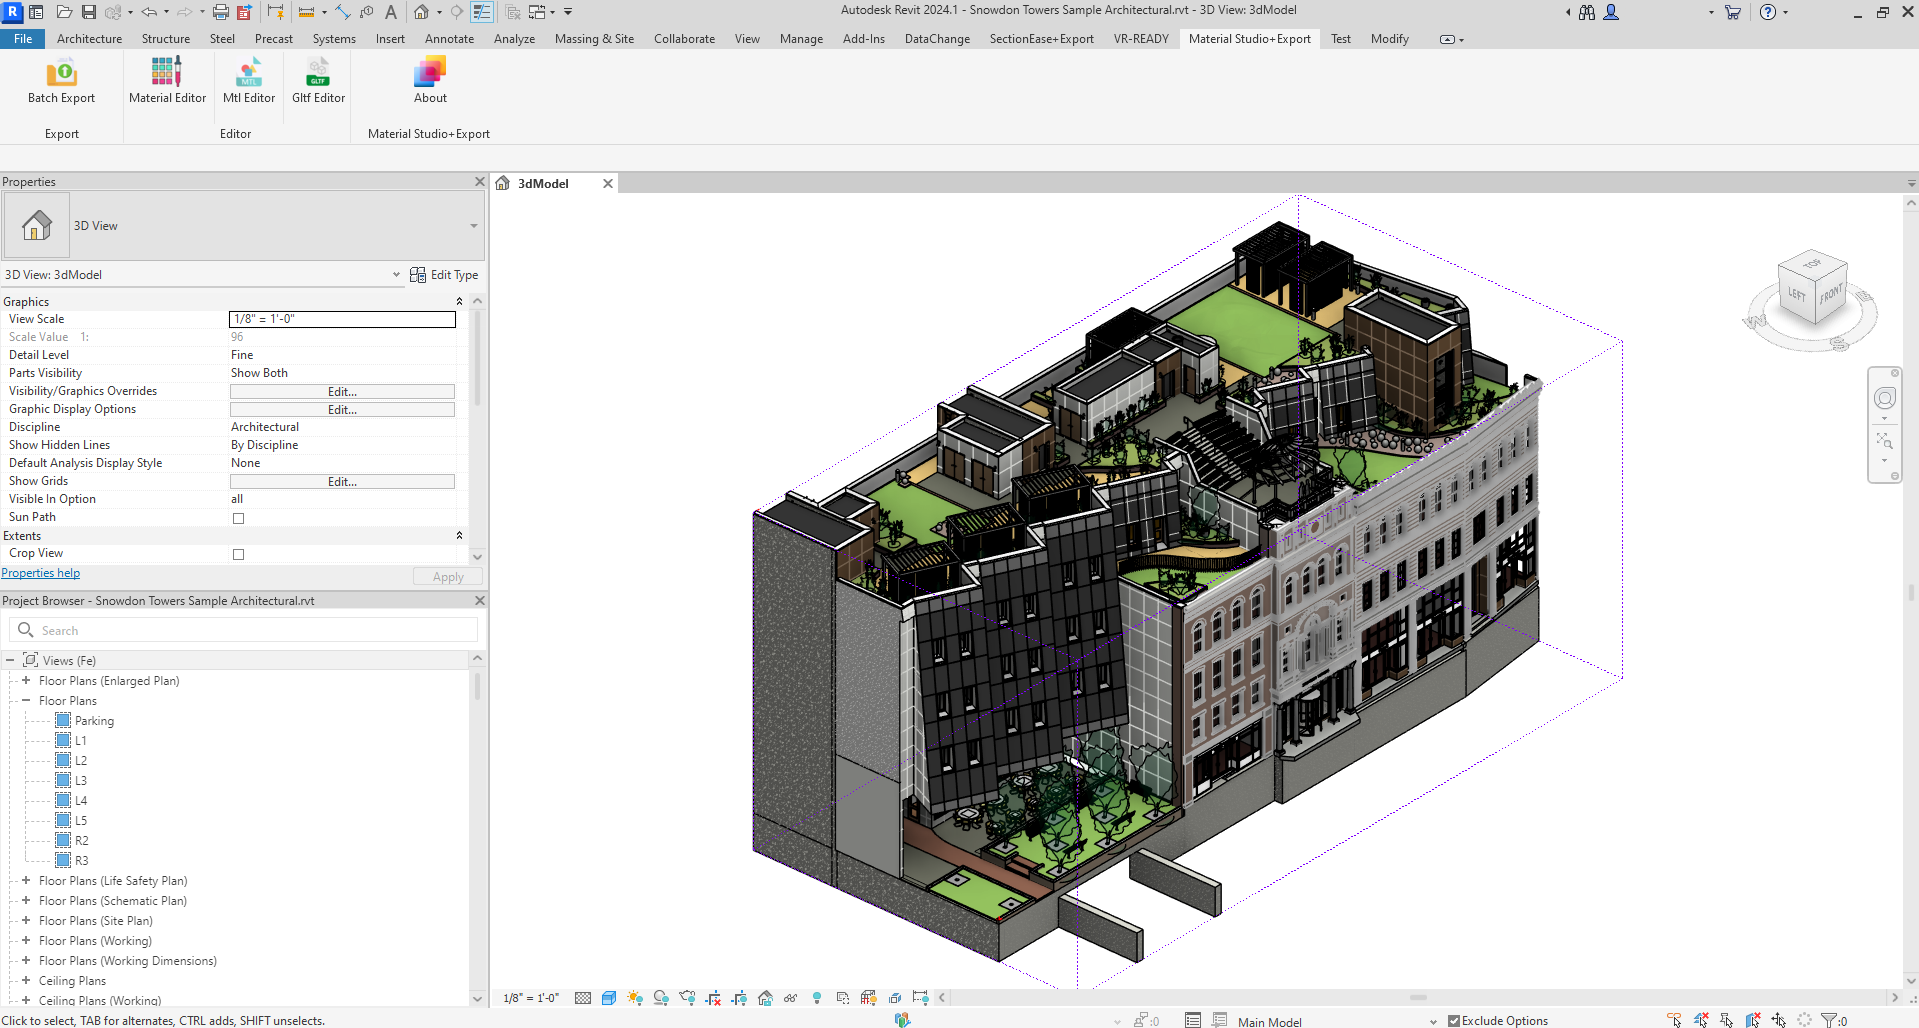Click the Visual Style cube icon

pyautogui.click(x=609, y=998)
